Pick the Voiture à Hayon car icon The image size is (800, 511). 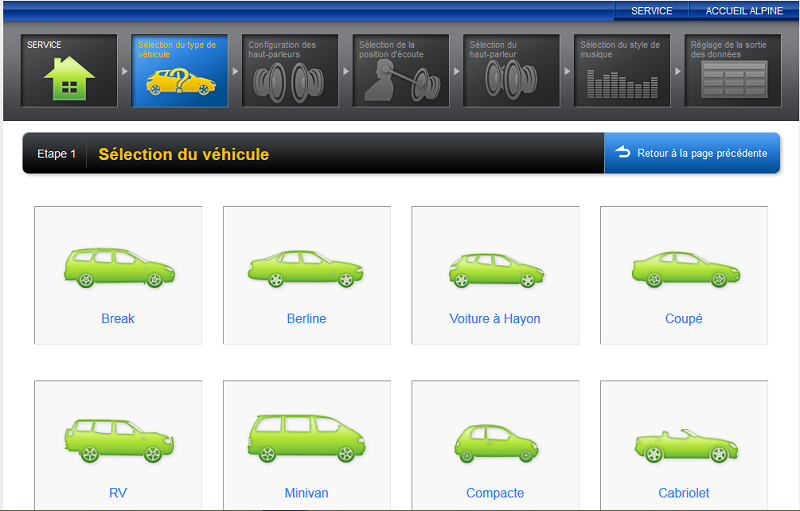[495, 267]
